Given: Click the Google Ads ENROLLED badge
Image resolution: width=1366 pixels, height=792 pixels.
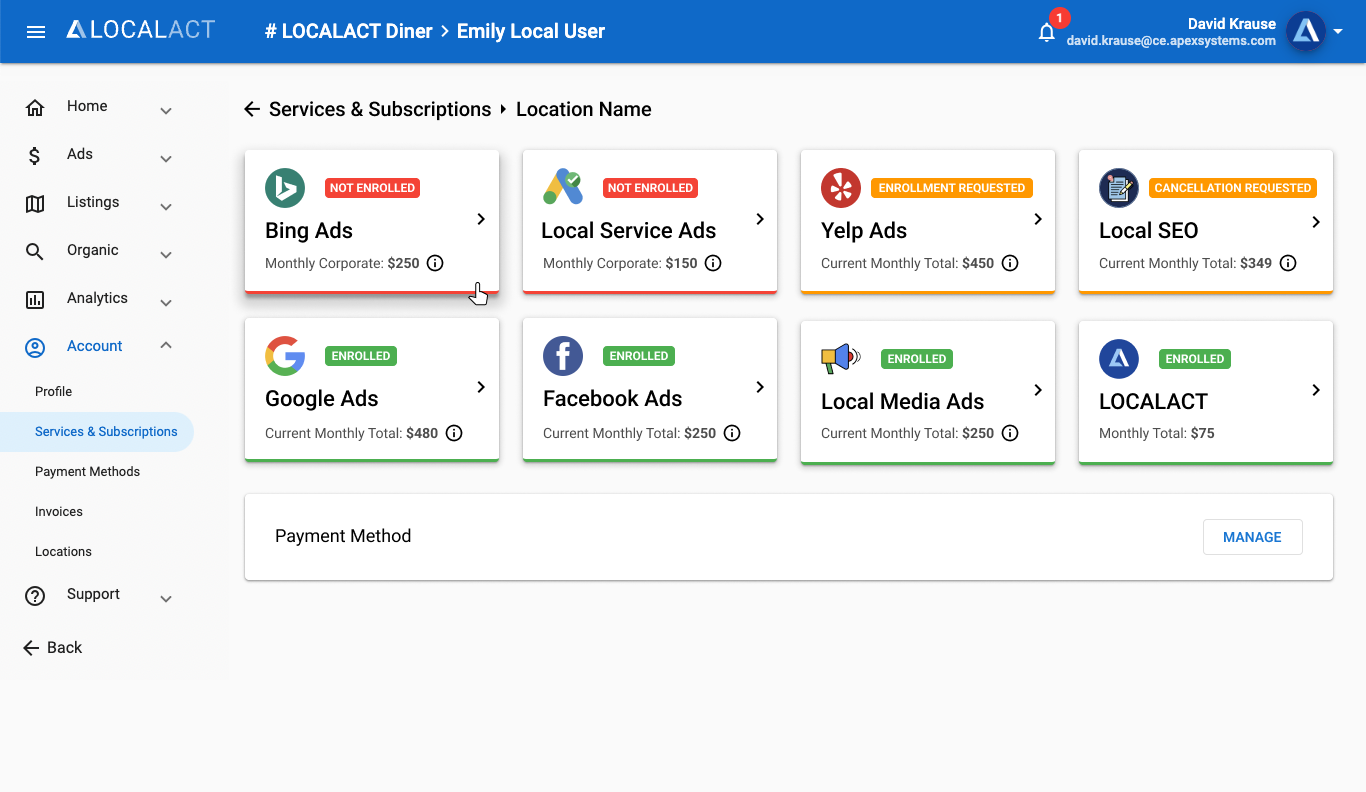Looking at the screenshot, I should tap(361, 355).
